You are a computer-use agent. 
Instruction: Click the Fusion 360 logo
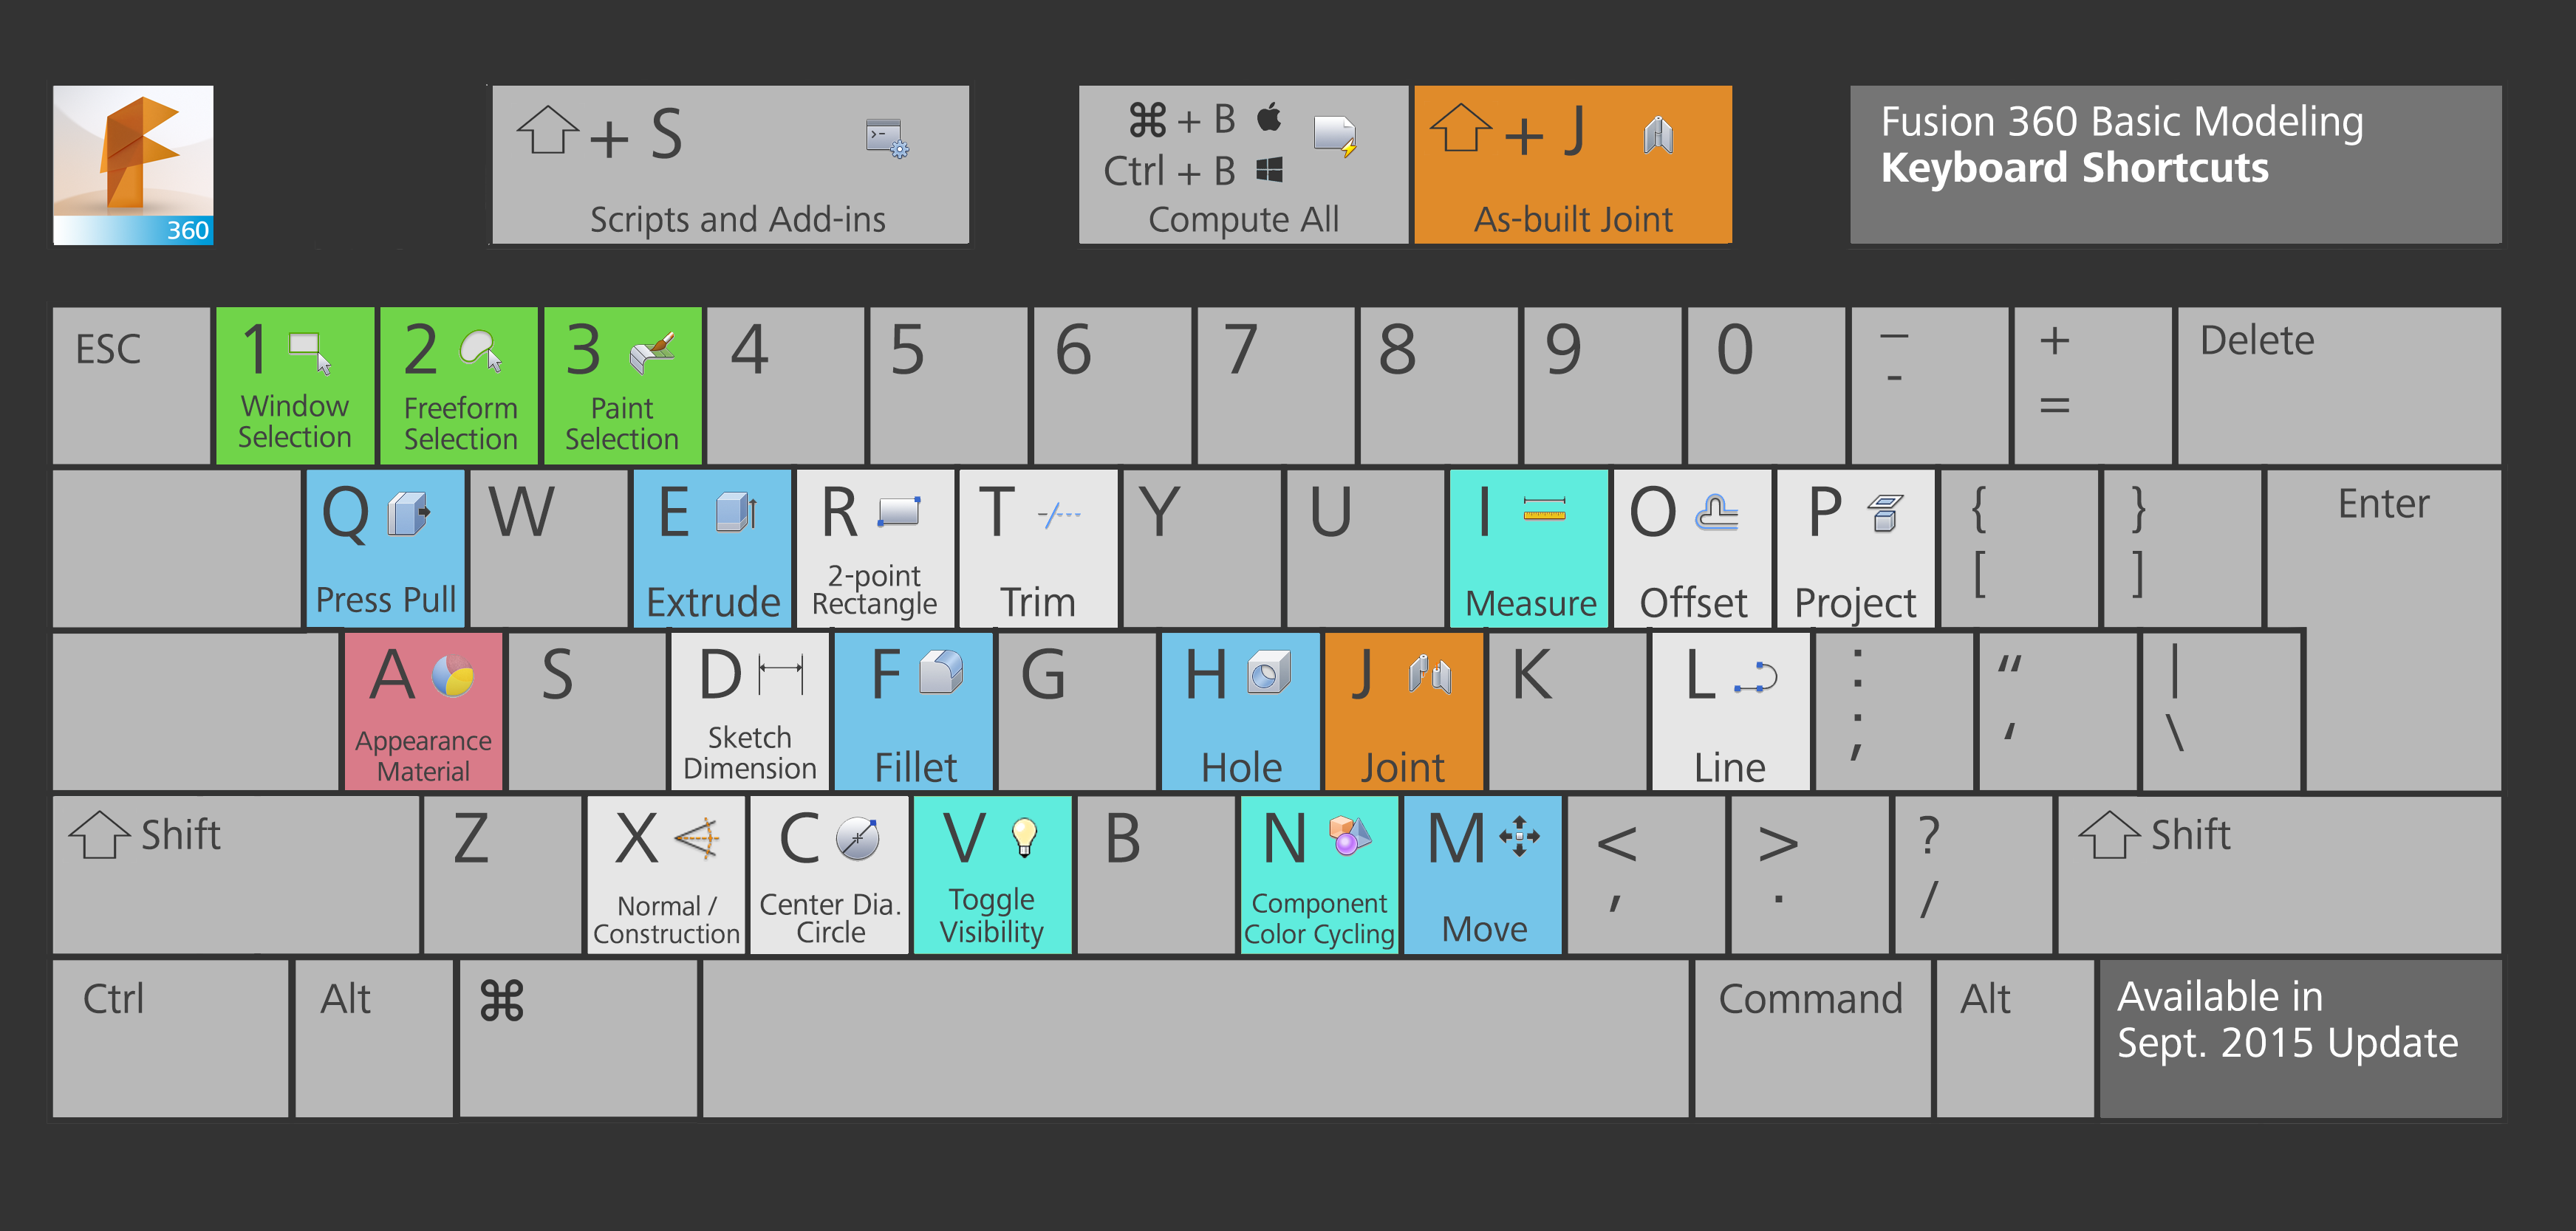click(x=133, y=165)
